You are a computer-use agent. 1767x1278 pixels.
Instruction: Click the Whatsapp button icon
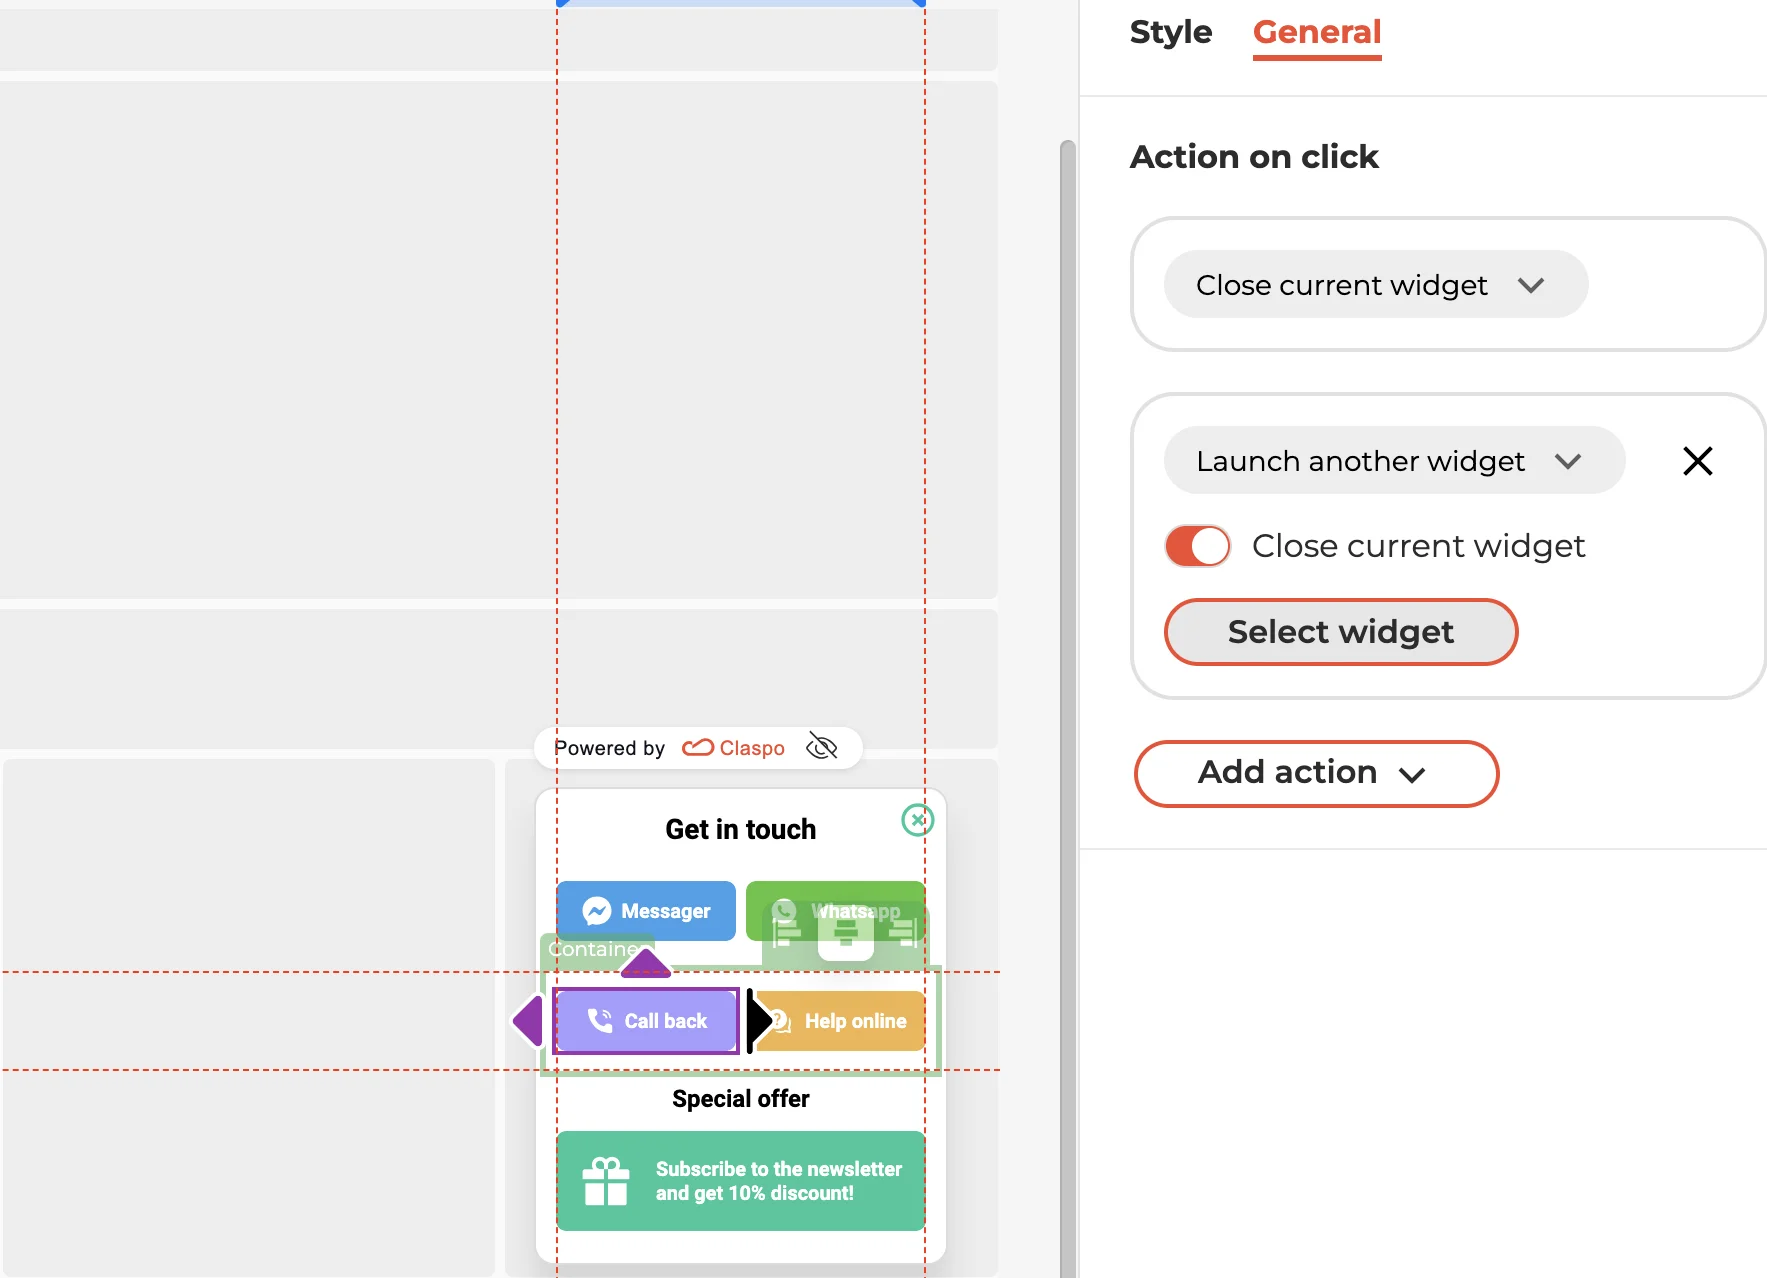[x=783, y=911]
